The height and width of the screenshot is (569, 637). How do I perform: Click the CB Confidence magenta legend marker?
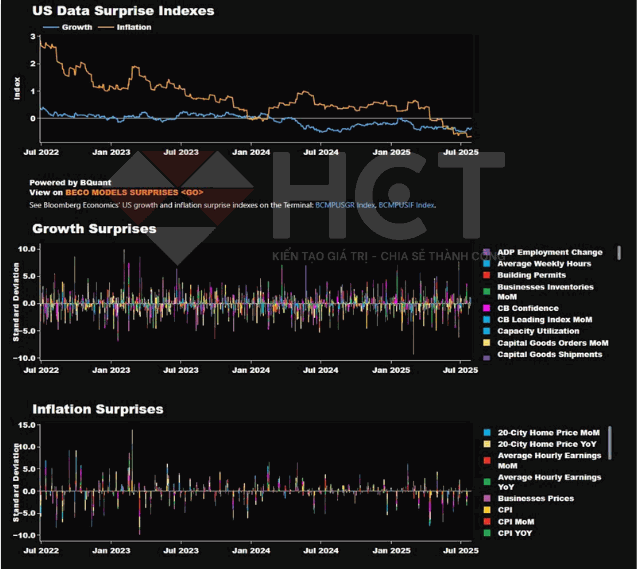tap(486, 308)
